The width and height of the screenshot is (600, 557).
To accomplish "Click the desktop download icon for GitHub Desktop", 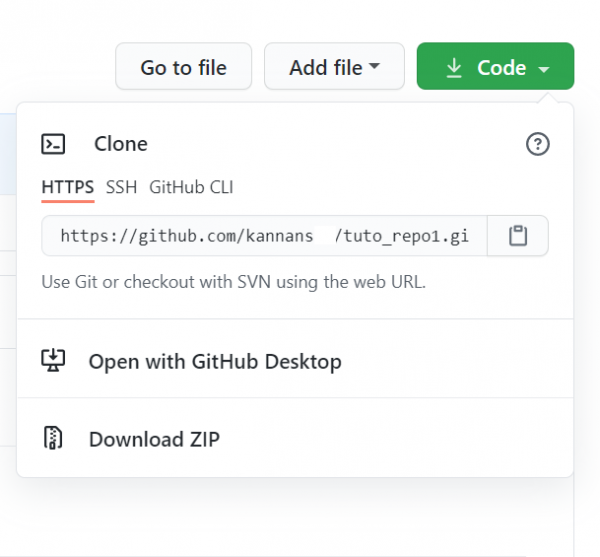I will click(x=53, y=361).
